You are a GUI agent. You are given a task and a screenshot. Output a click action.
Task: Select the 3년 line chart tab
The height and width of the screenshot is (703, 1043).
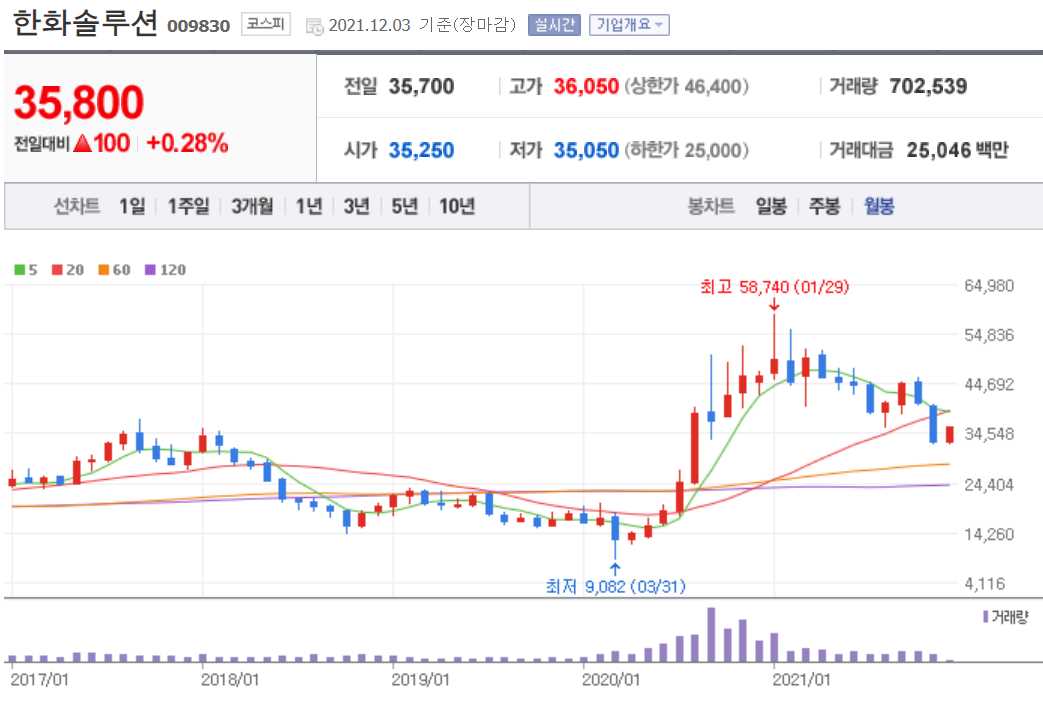click(x=357, y=206)
